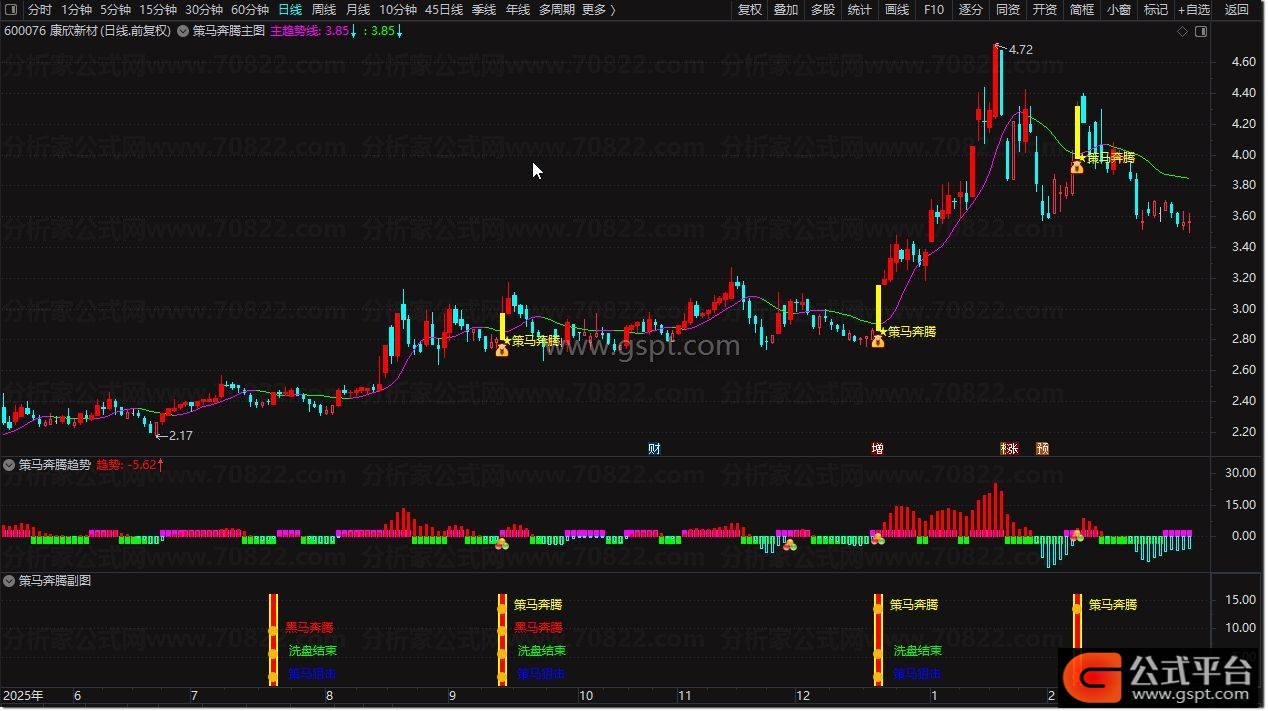Click the February 策马奔腾 signal icon
1268x711 pixels.
coord(1076,167)
